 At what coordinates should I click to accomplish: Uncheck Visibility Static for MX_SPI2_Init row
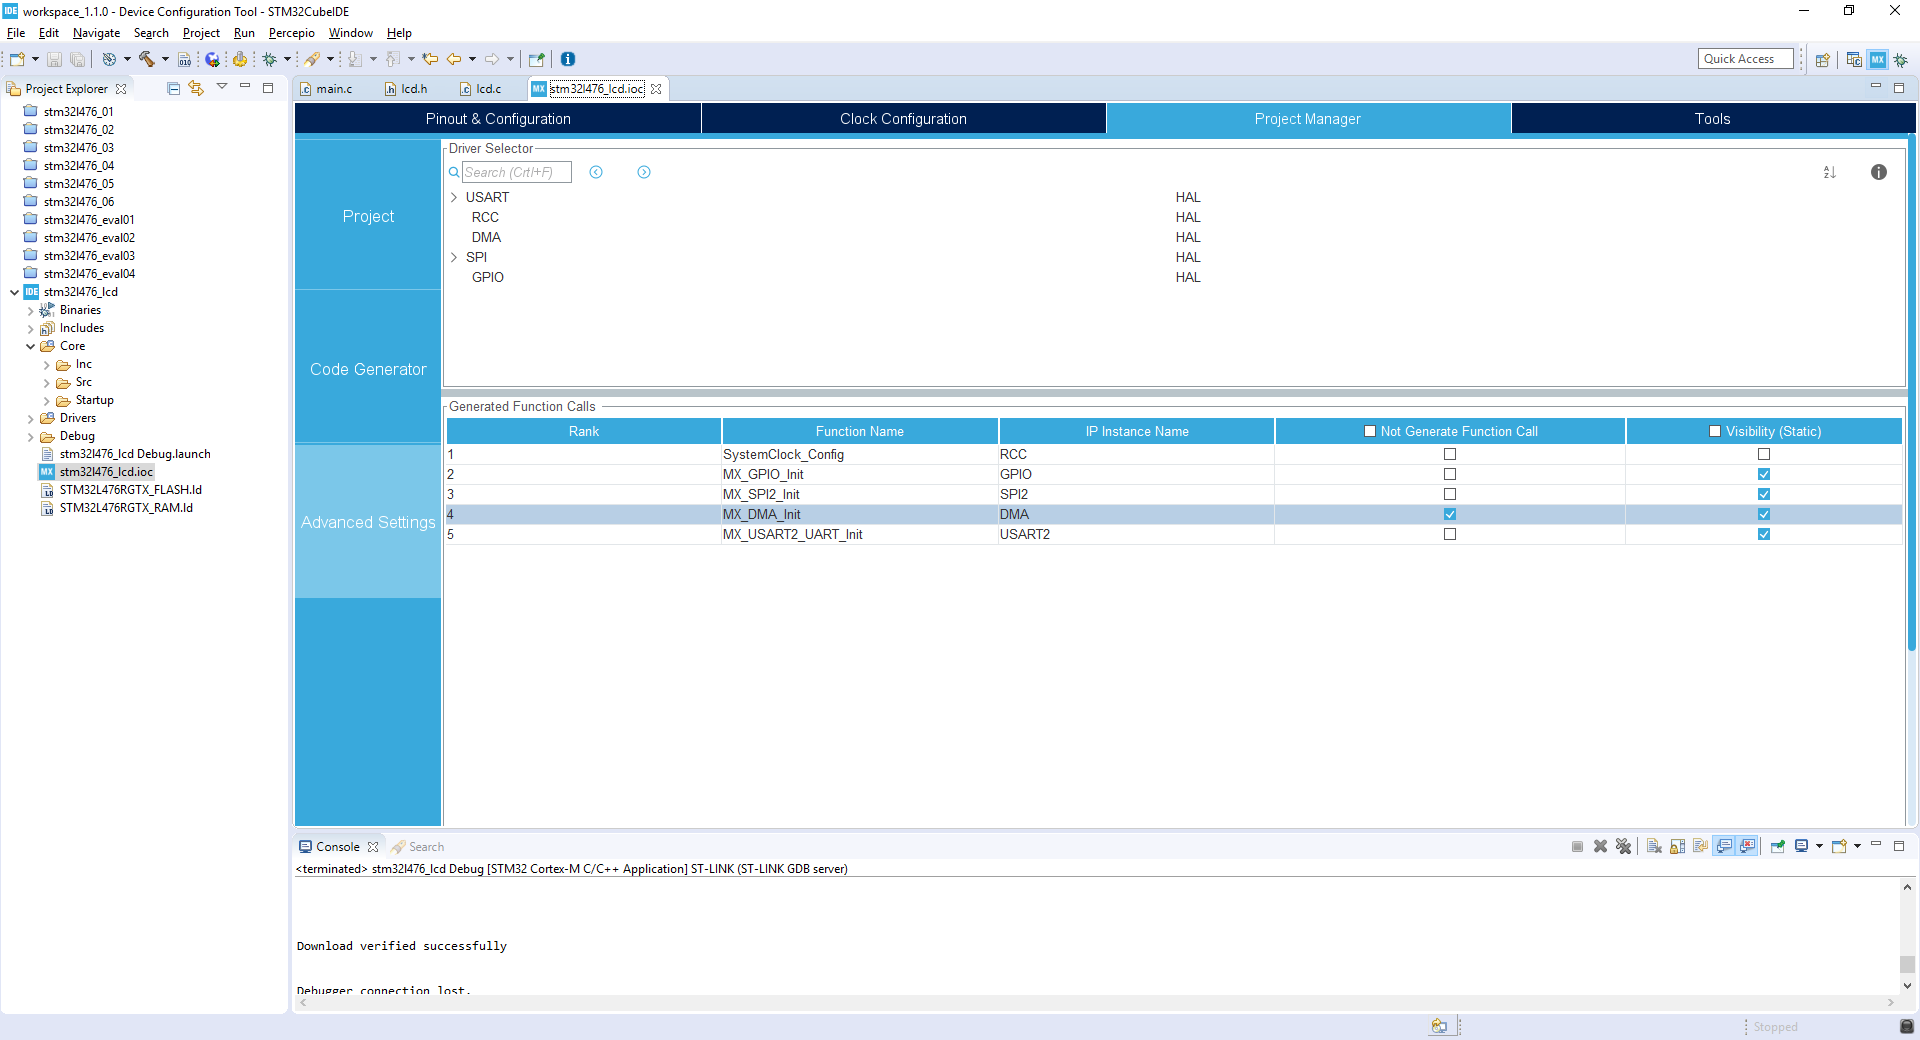(x=1764, y=494)
